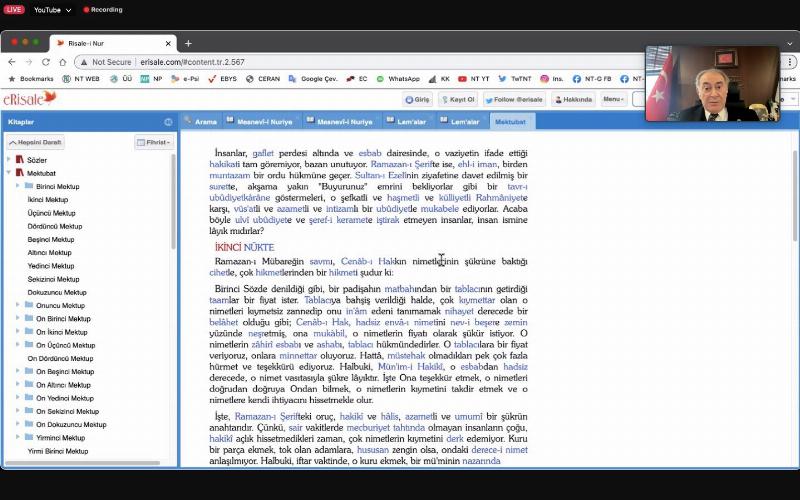800x500 pixels.
Task: Expand the Yirminci Mektup folder
Action: point(18,437)
